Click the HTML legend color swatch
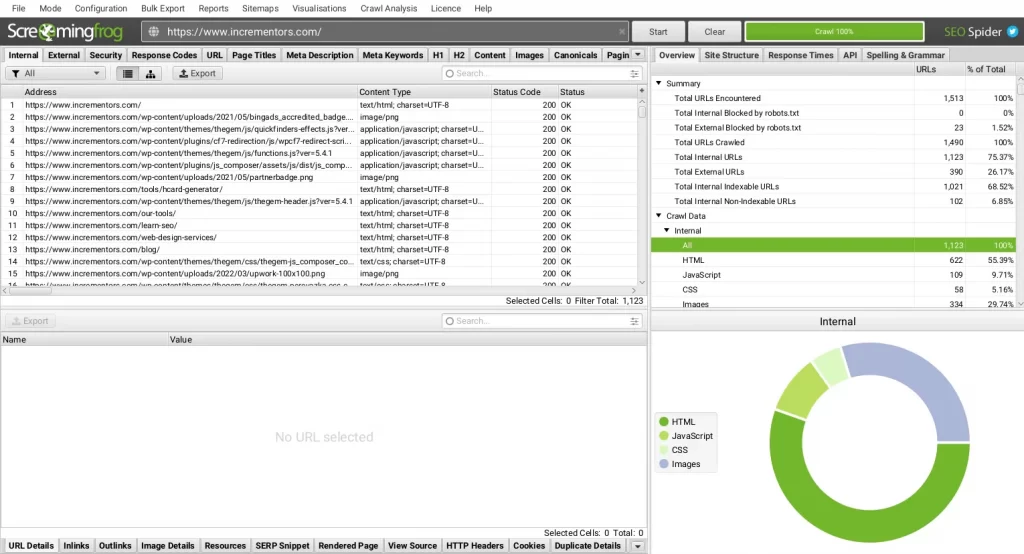This screenshot has height=554, width=1024. coord(664,421)
